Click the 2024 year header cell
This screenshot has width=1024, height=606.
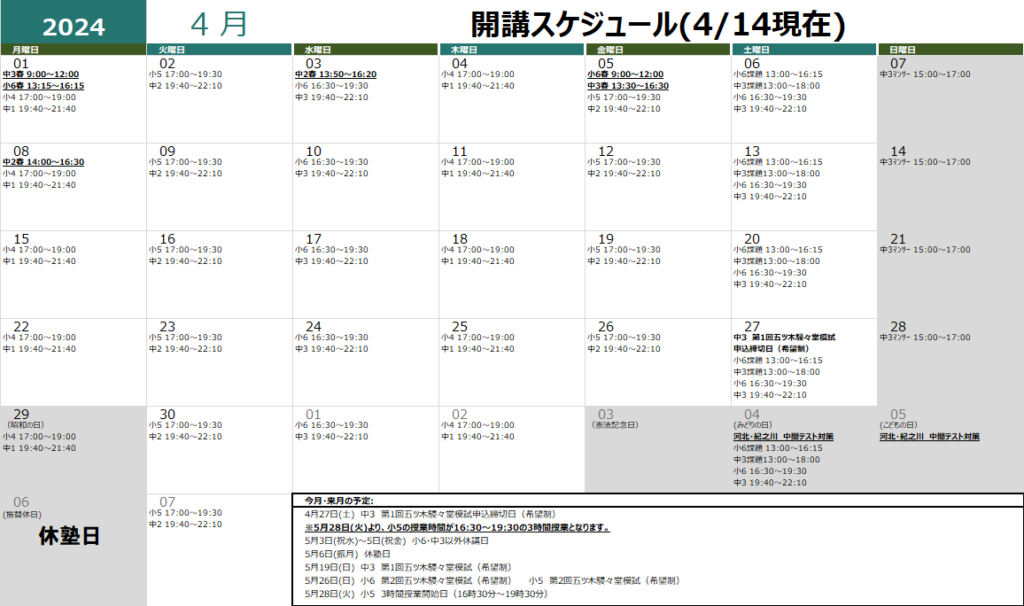pos(74,26)
